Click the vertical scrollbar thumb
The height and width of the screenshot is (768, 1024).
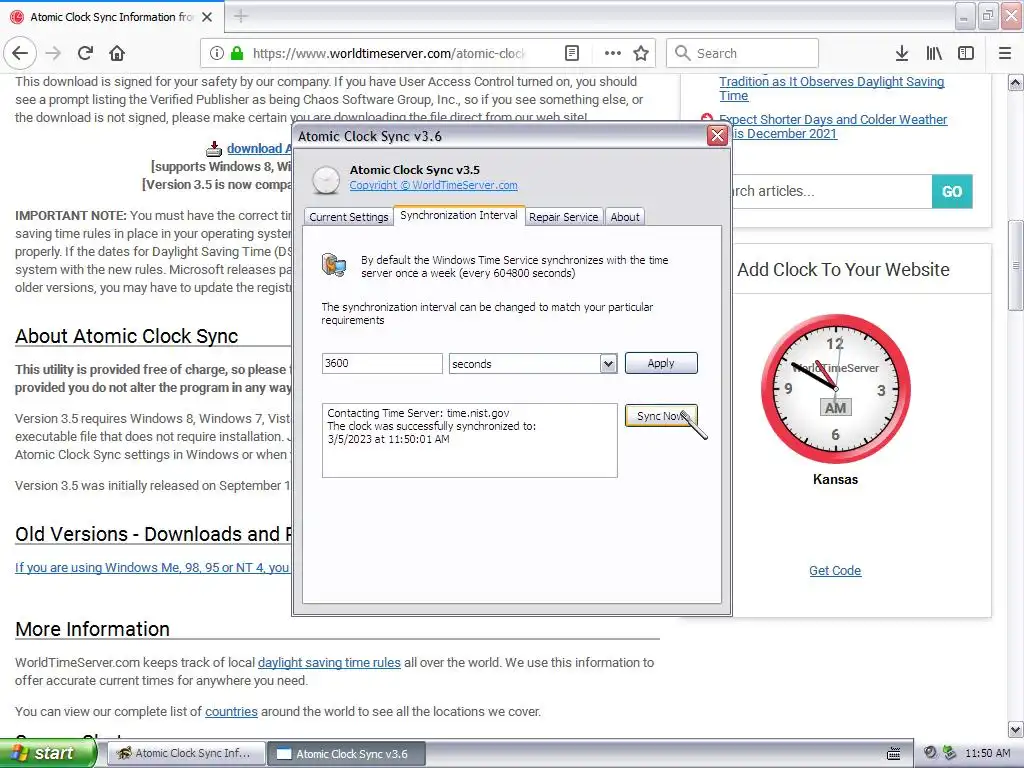tap(1015, 266)
